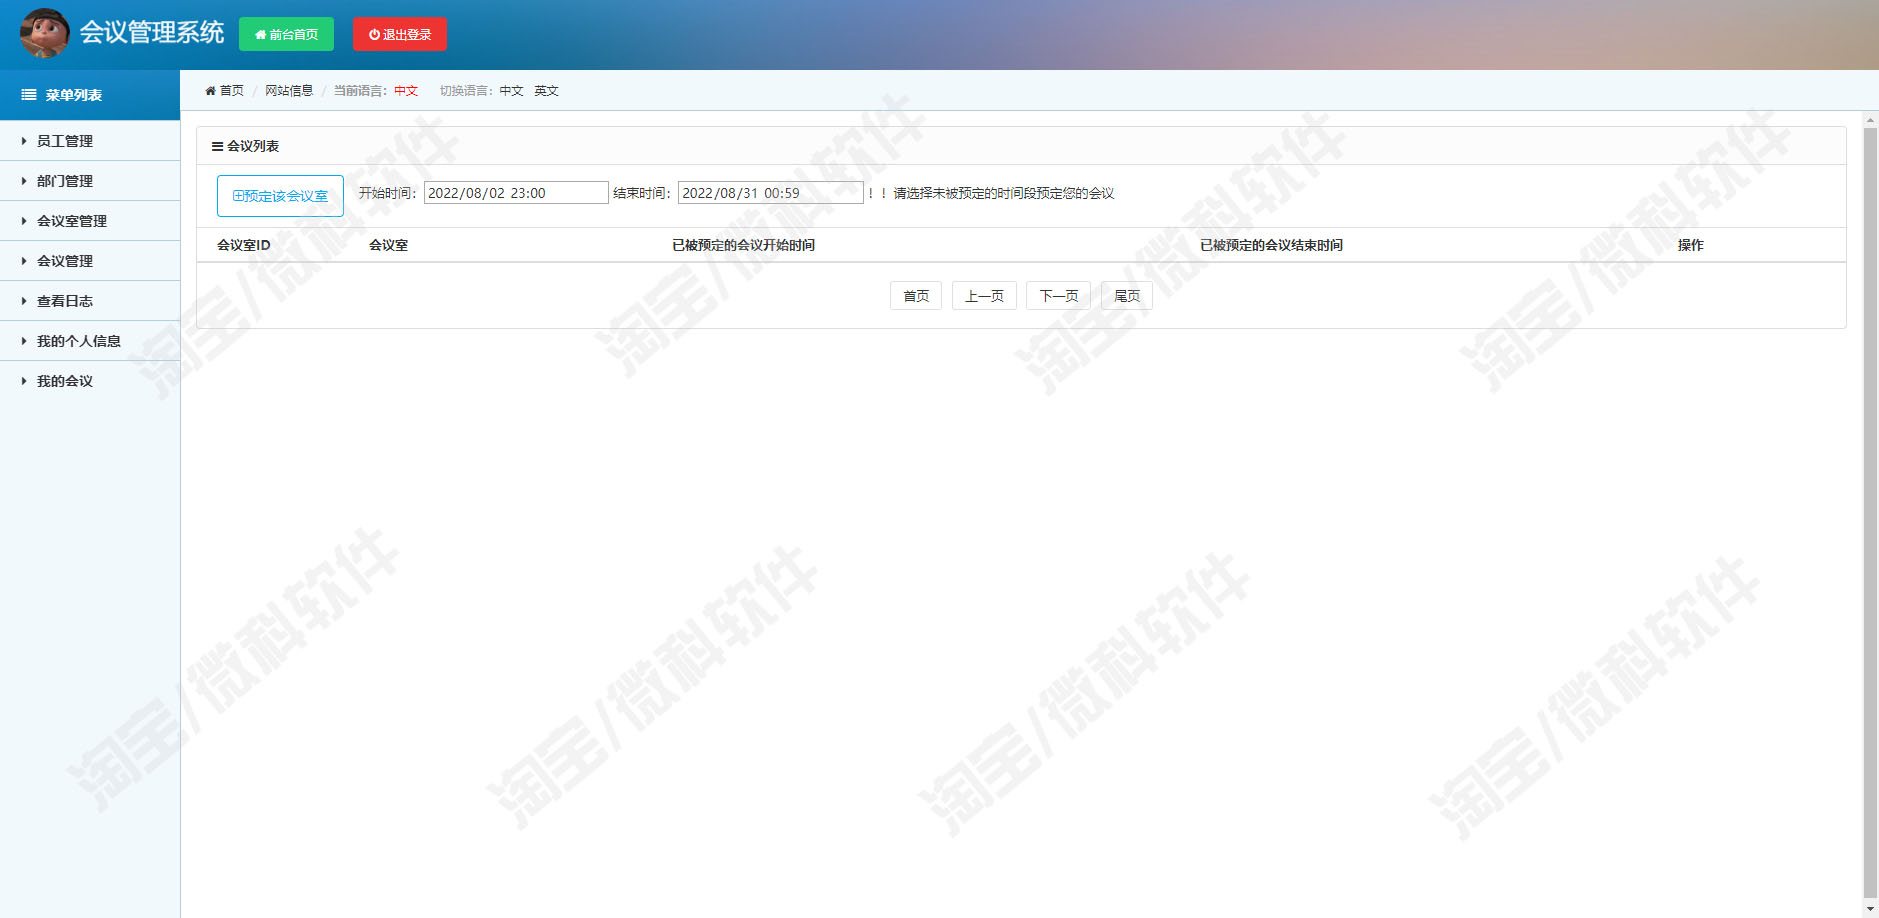1879x918 pixels.
Task: Expand the 会议管理 menu arrow
Action: point(24,261)
